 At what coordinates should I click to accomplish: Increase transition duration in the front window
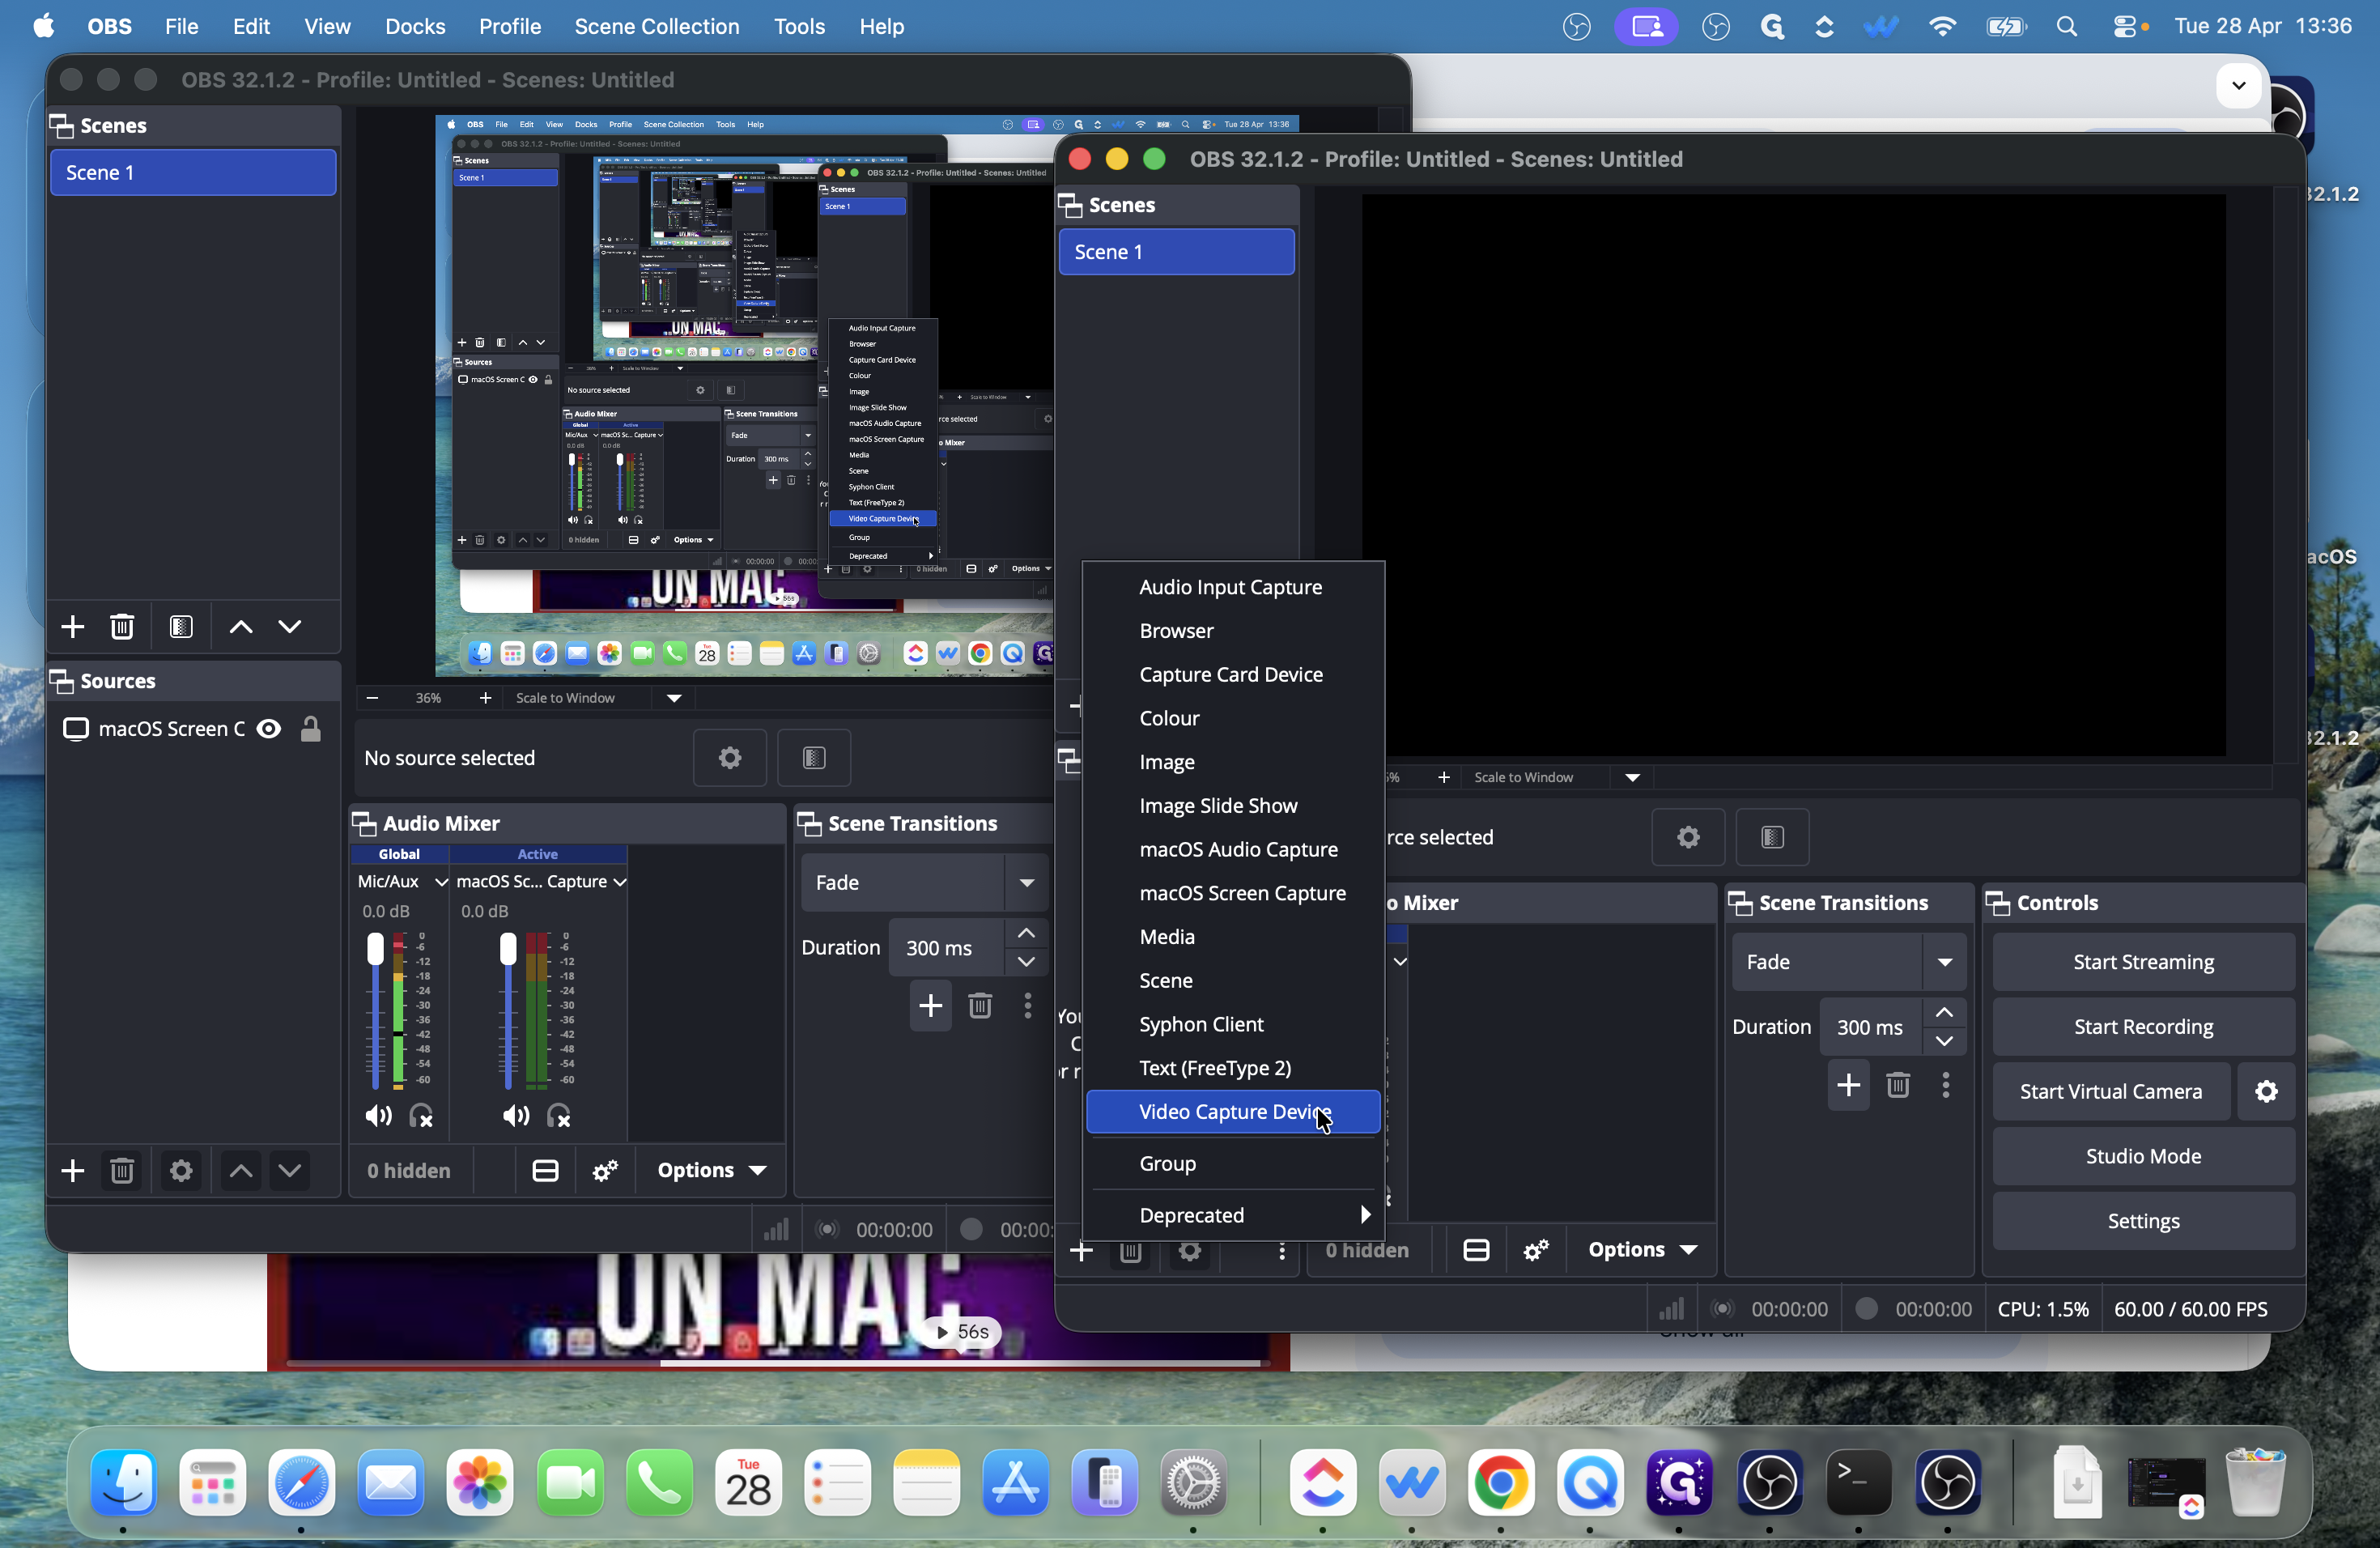[x=1943, y=1013]
